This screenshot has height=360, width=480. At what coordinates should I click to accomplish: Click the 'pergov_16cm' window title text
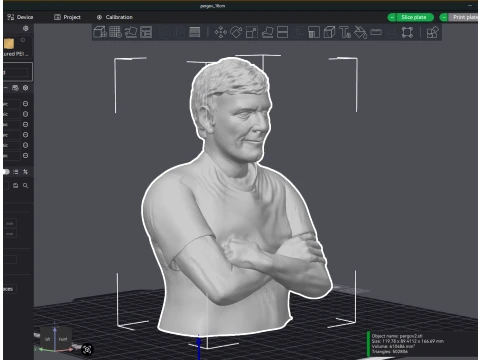[x=212, y=6]
